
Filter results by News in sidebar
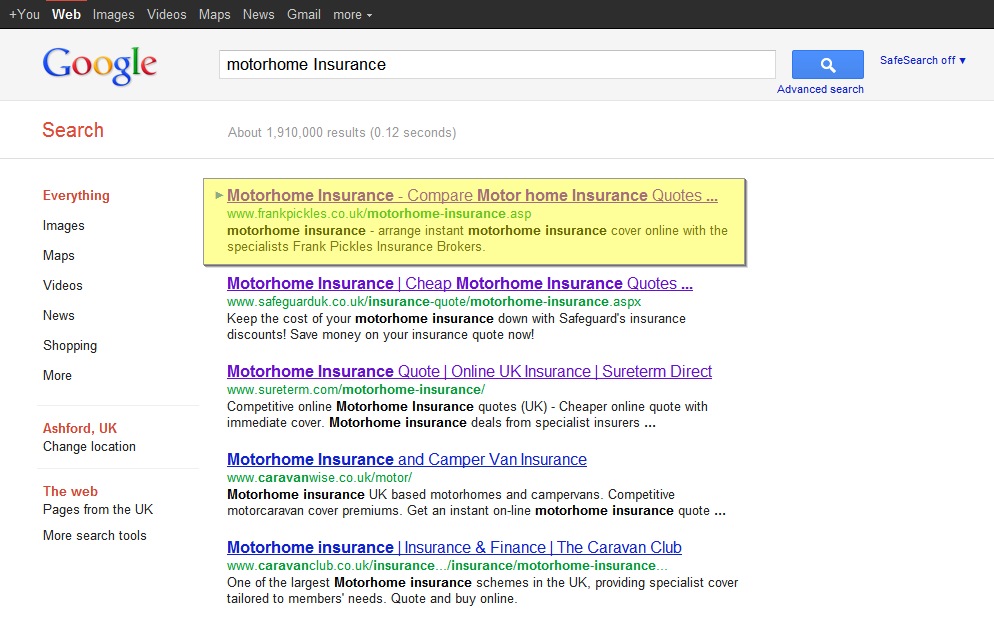click(x=58, y=315)
